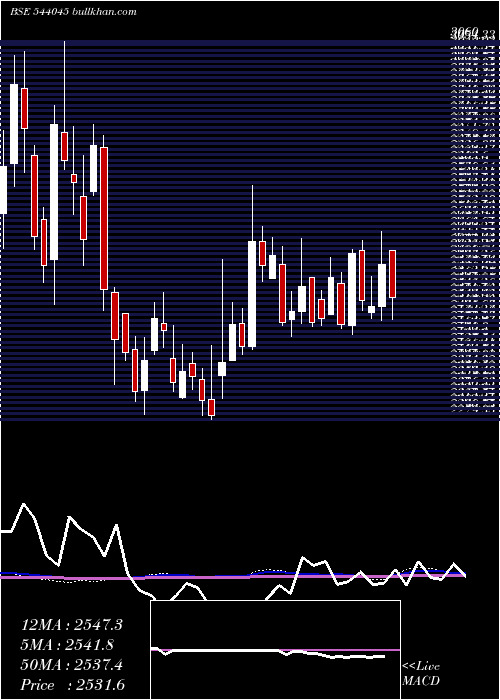Click the 'Price : 2531.6' value
Screen dimensions: 500x700
72,685
